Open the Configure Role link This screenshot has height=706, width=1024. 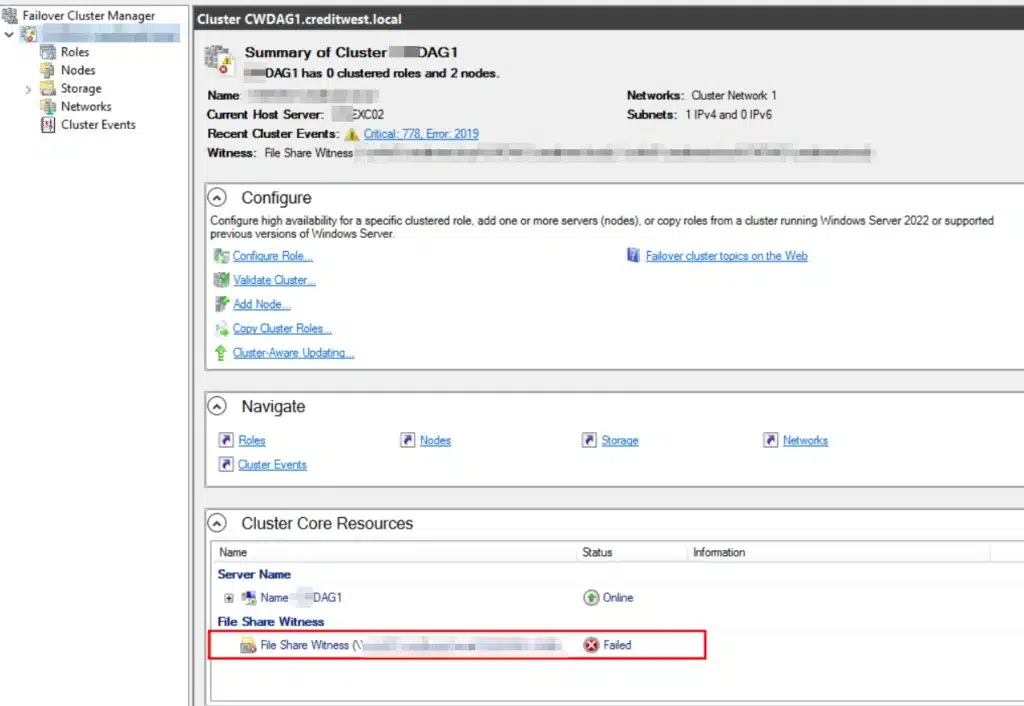coord(272,256)
